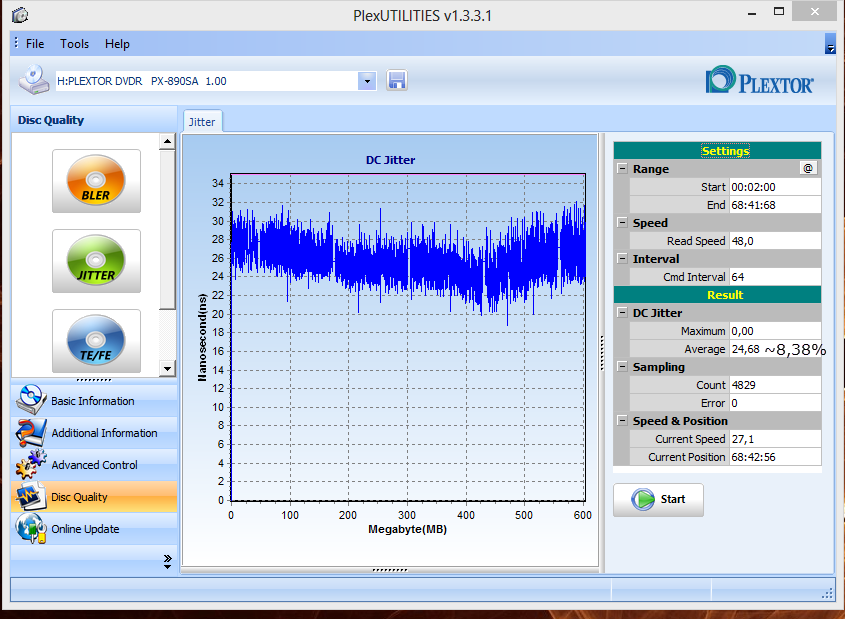The height and width of the screenshot is (619, 845).
Task: Collapse the Interval settings group
Action: pyautogui.click(x=622, y=259)
